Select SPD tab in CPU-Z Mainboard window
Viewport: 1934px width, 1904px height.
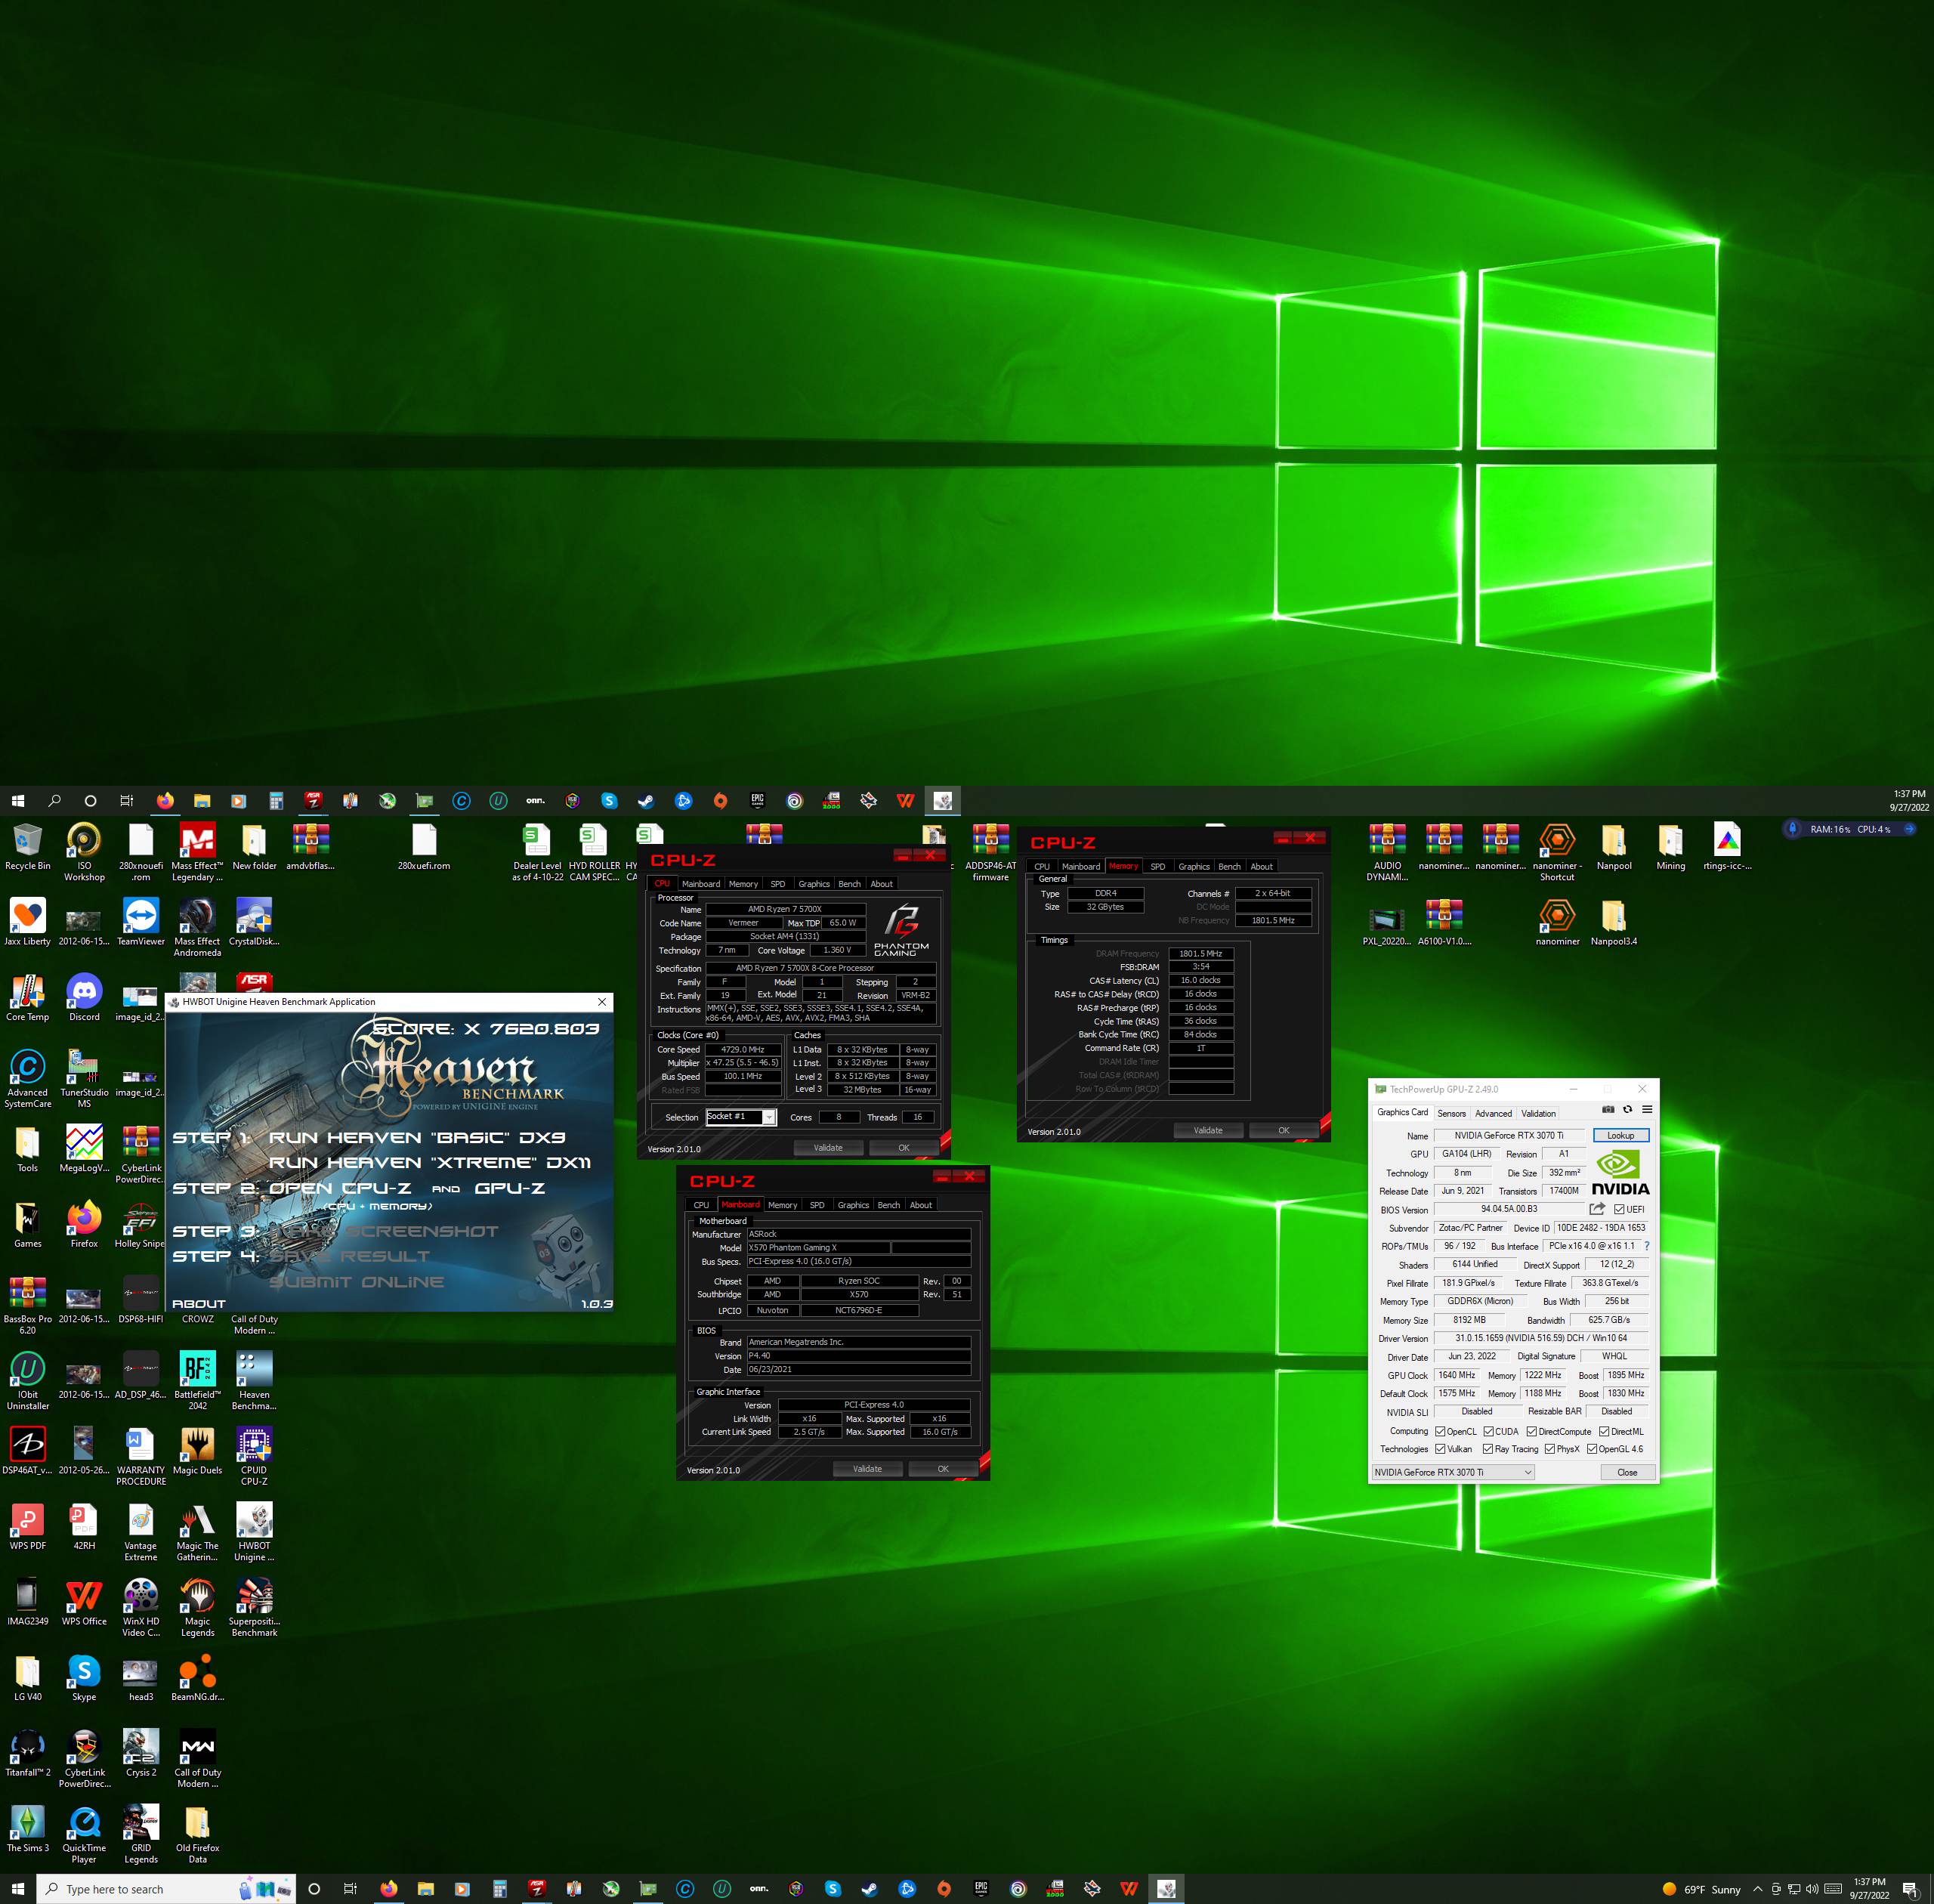pyautogui.click(x=817, y=1205)
